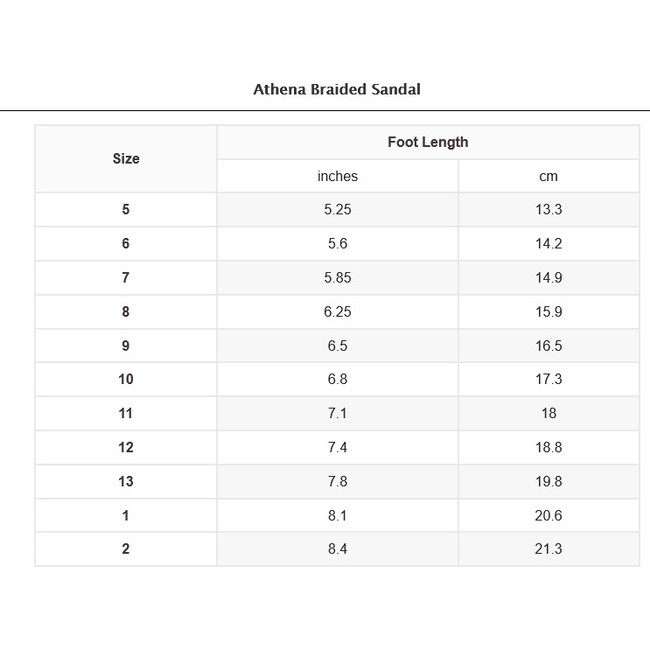Click the 17.3 cm cell

[548, 380]
